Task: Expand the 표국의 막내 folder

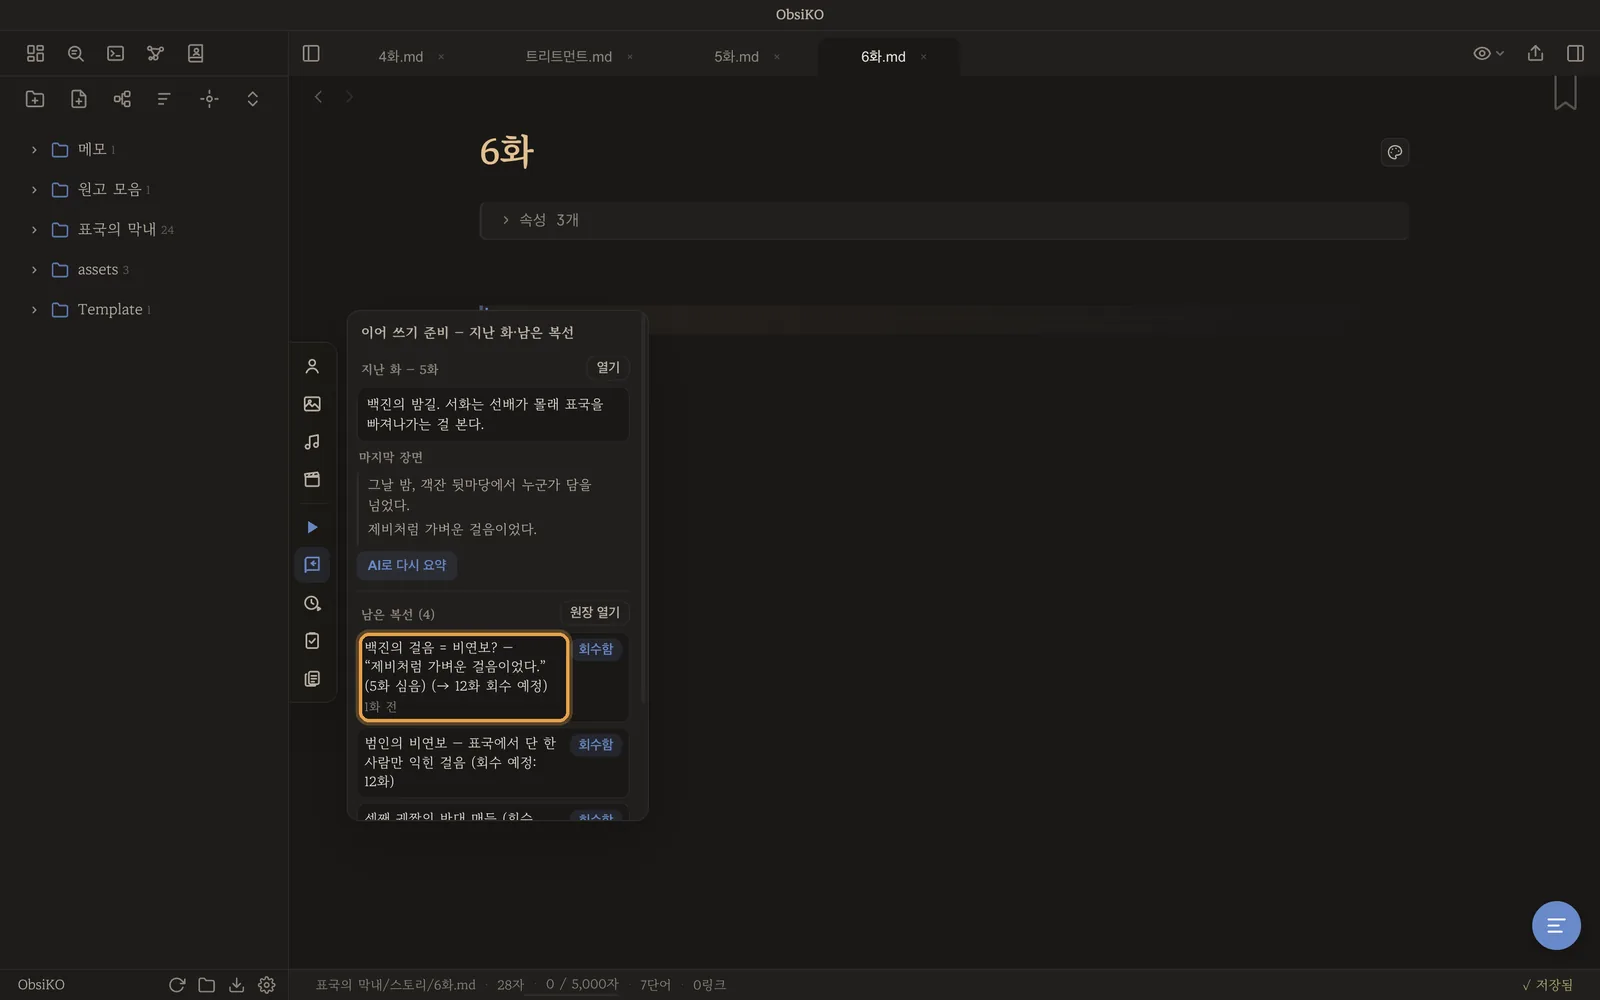Action: point(117,229)
